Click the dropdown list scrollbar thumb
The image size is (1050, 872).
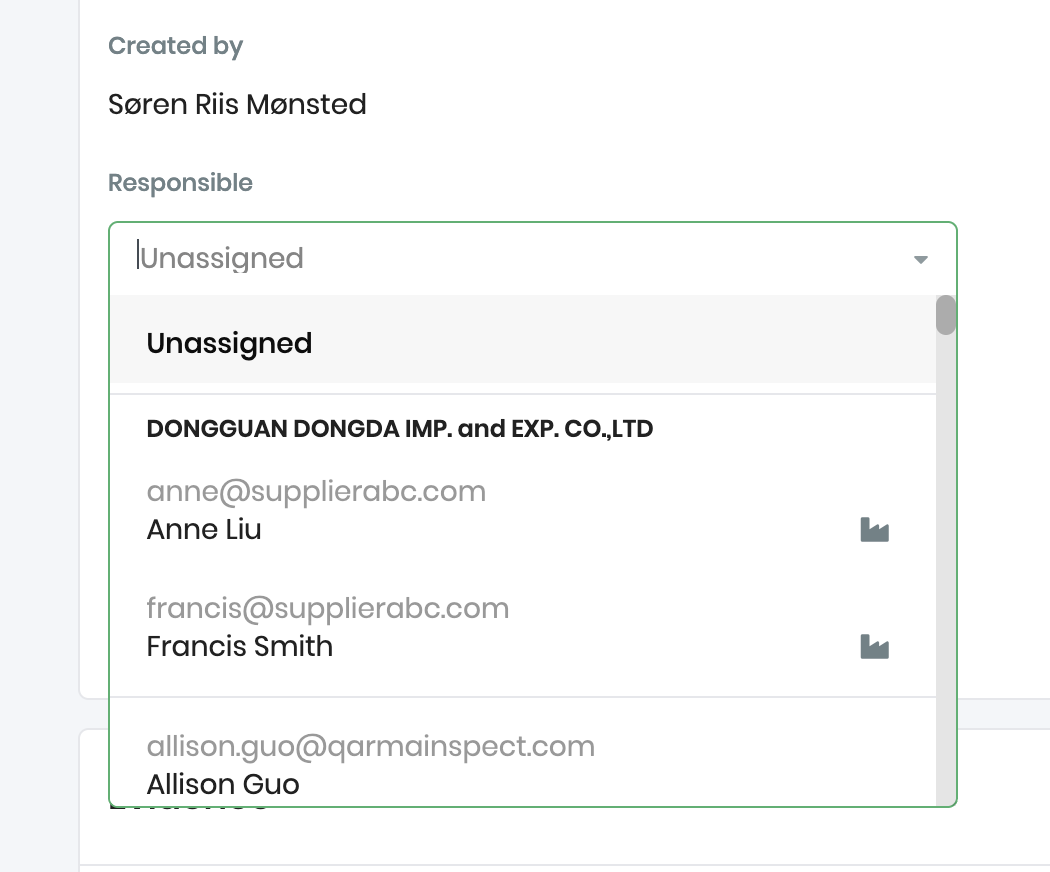946,315
